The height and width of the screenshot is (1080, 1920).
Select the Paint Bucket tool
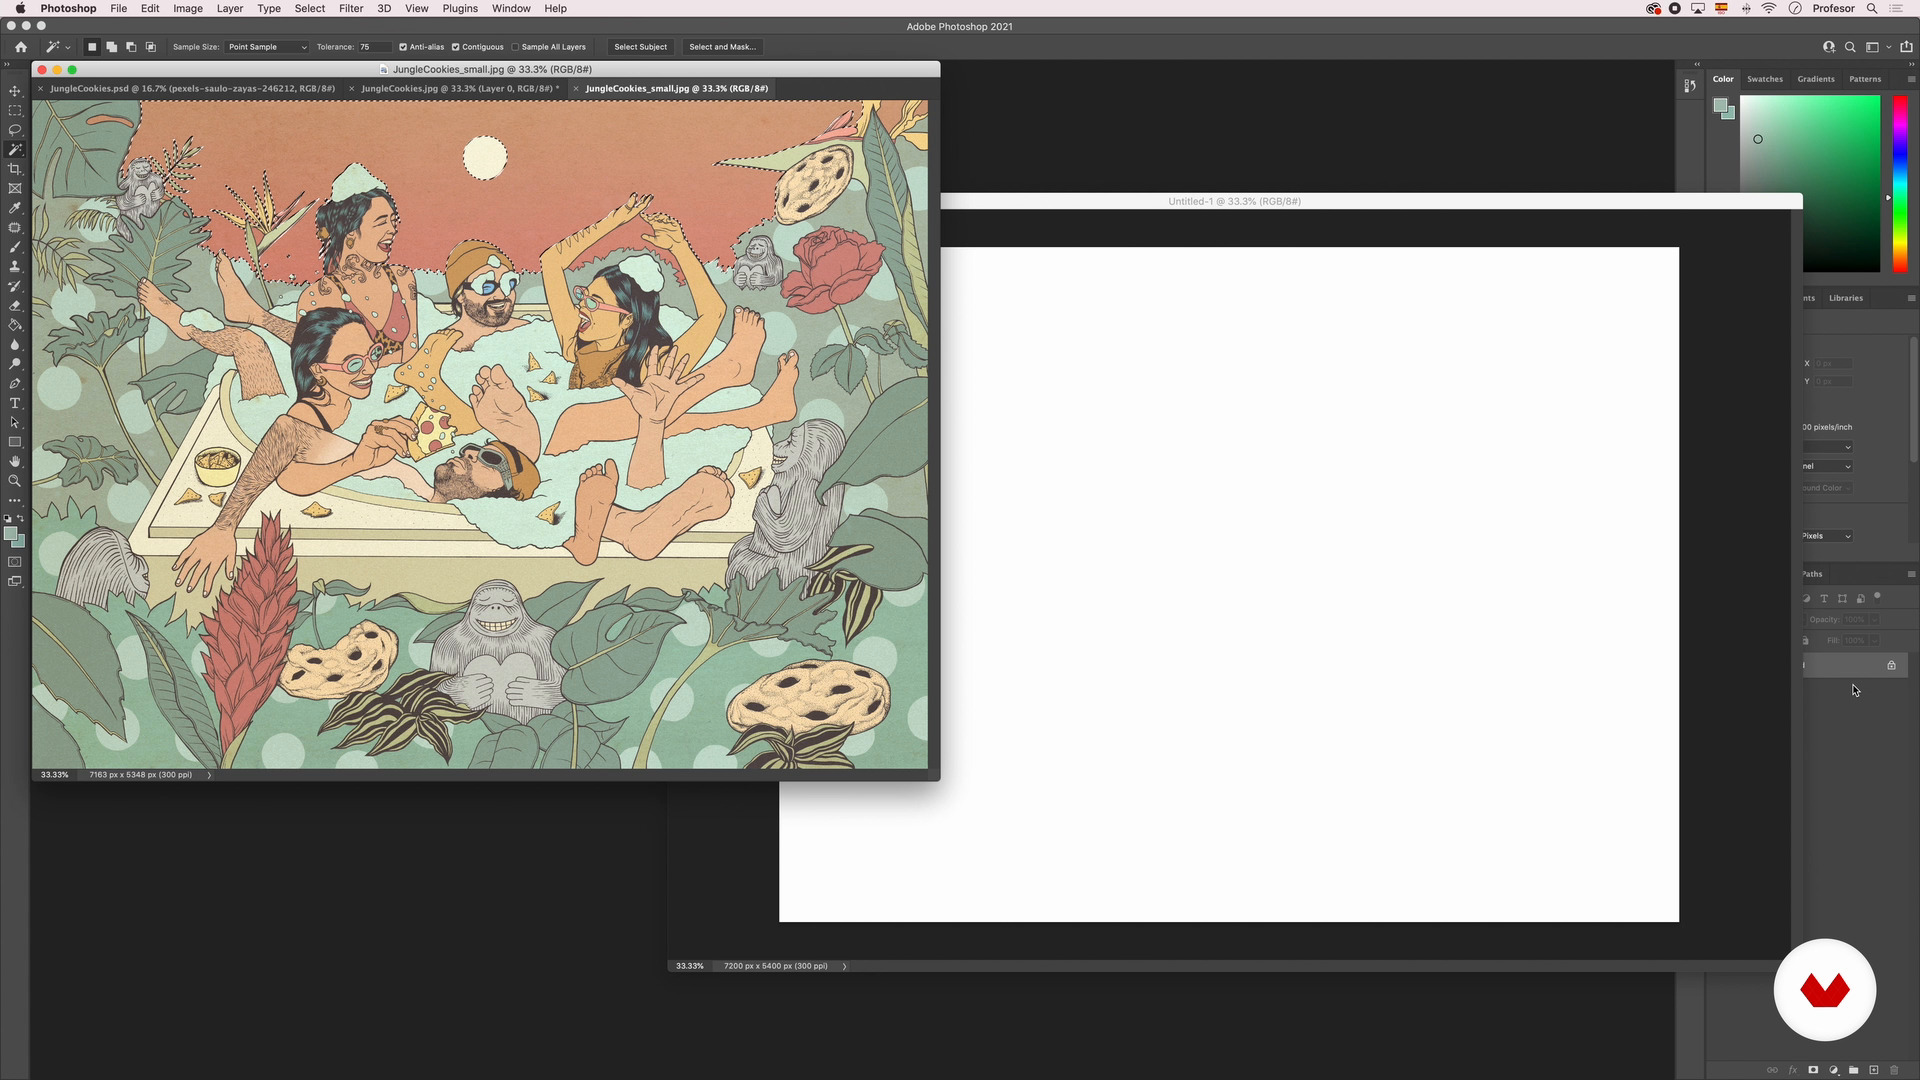(x=15, y=325)
